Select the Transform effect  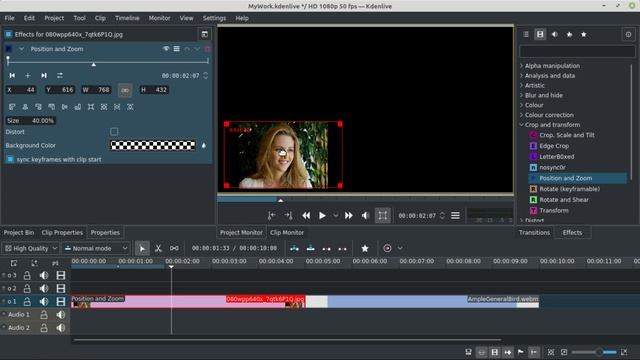tap(554, 211)
